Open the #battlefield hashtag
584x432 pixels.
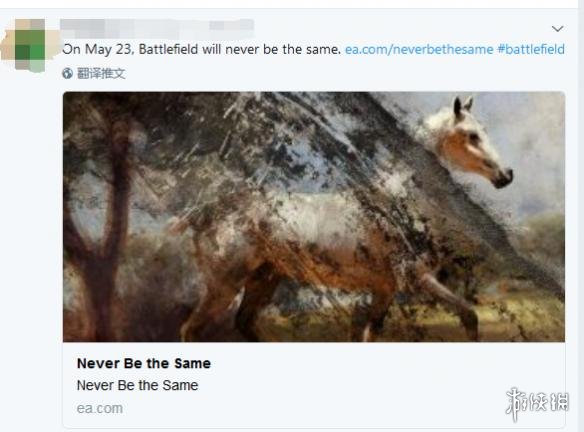531,49
